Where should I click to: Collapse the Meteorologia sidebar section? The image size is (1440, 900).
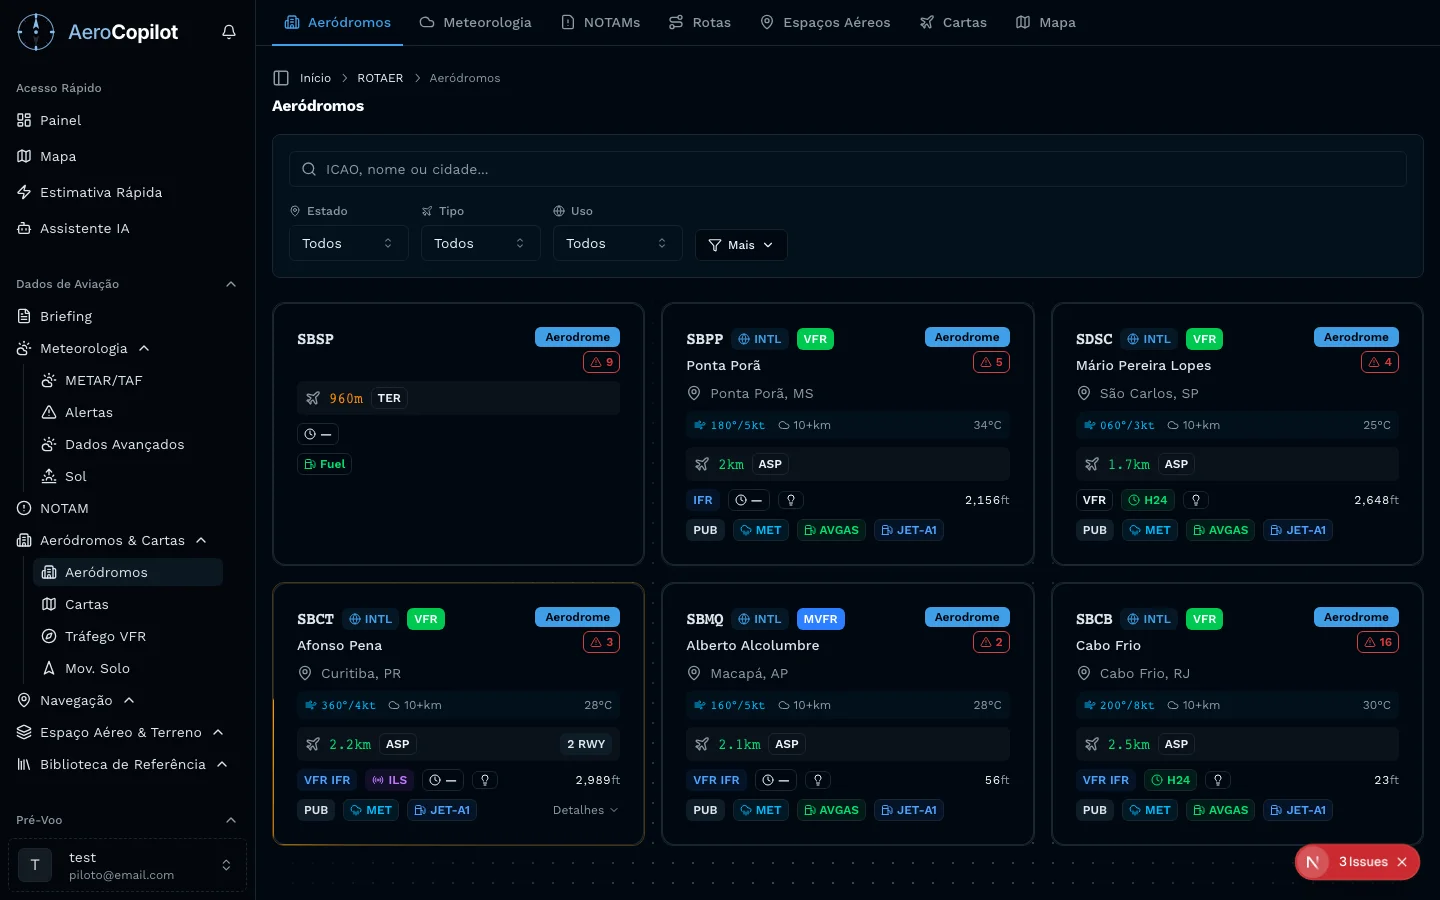coord(144,348)
